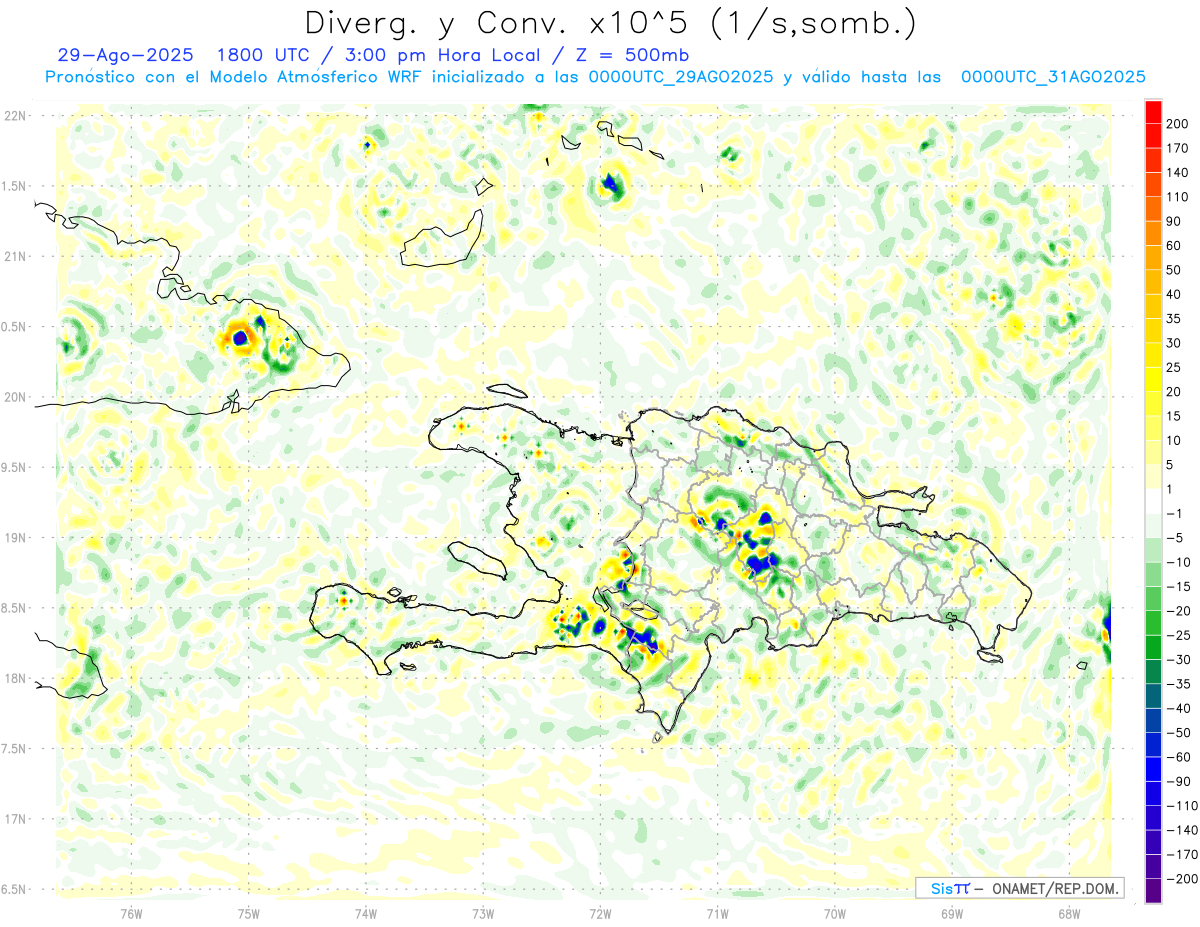Click the longitude label '68W'

(x=1069, y=912)
